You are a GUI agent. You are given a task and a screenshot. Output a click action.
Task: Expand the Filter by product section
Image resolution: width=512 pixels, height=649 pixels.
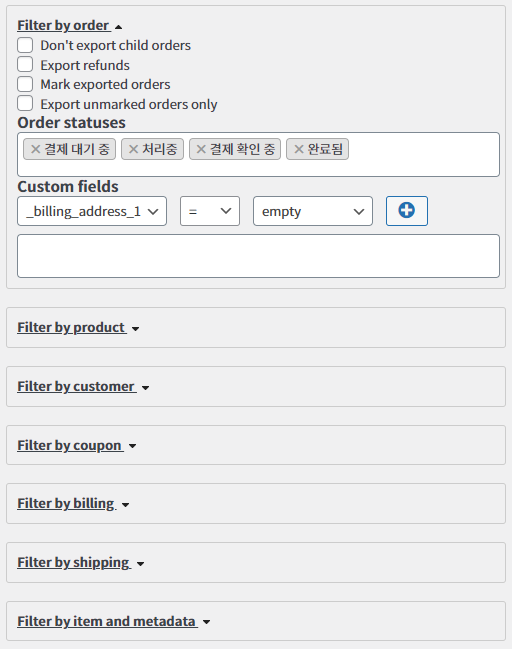click(78, 327)
